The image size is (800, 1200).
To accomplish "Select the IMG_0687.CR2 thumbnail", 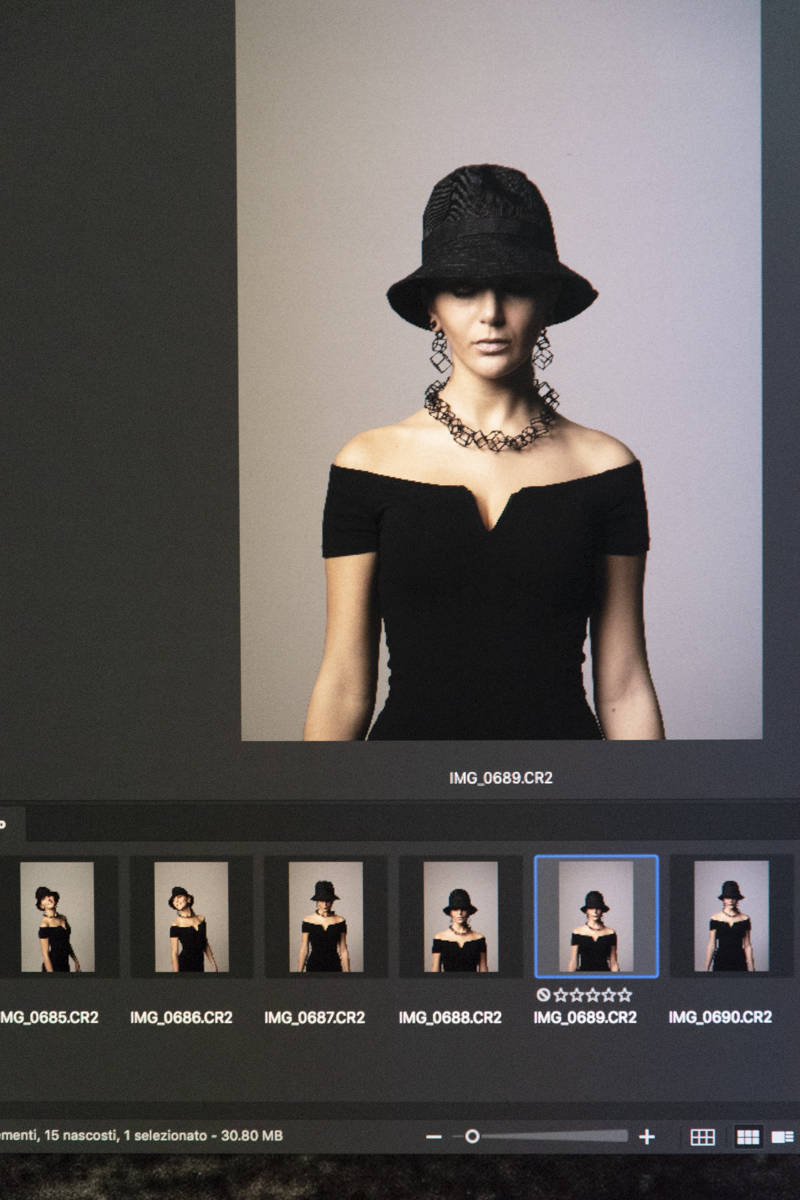I will click(325, 916).
